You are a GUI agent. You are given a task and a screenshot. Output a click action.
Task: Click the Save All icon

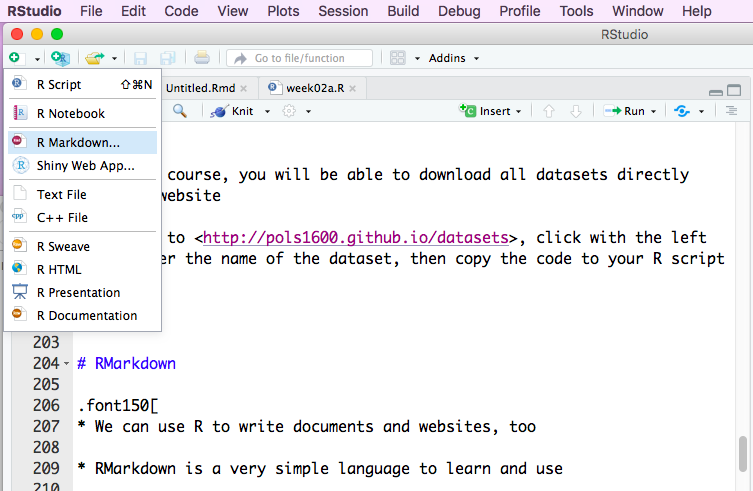click(168, 58)
